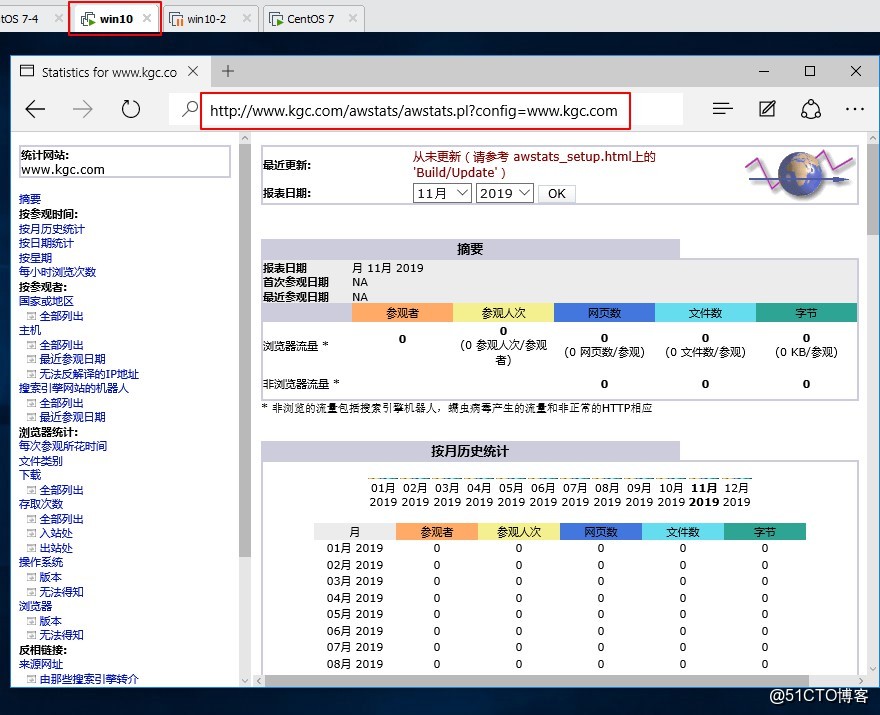Open the 按日期统计 sidebar link
The image size is (880, 715).
[46, 243]
